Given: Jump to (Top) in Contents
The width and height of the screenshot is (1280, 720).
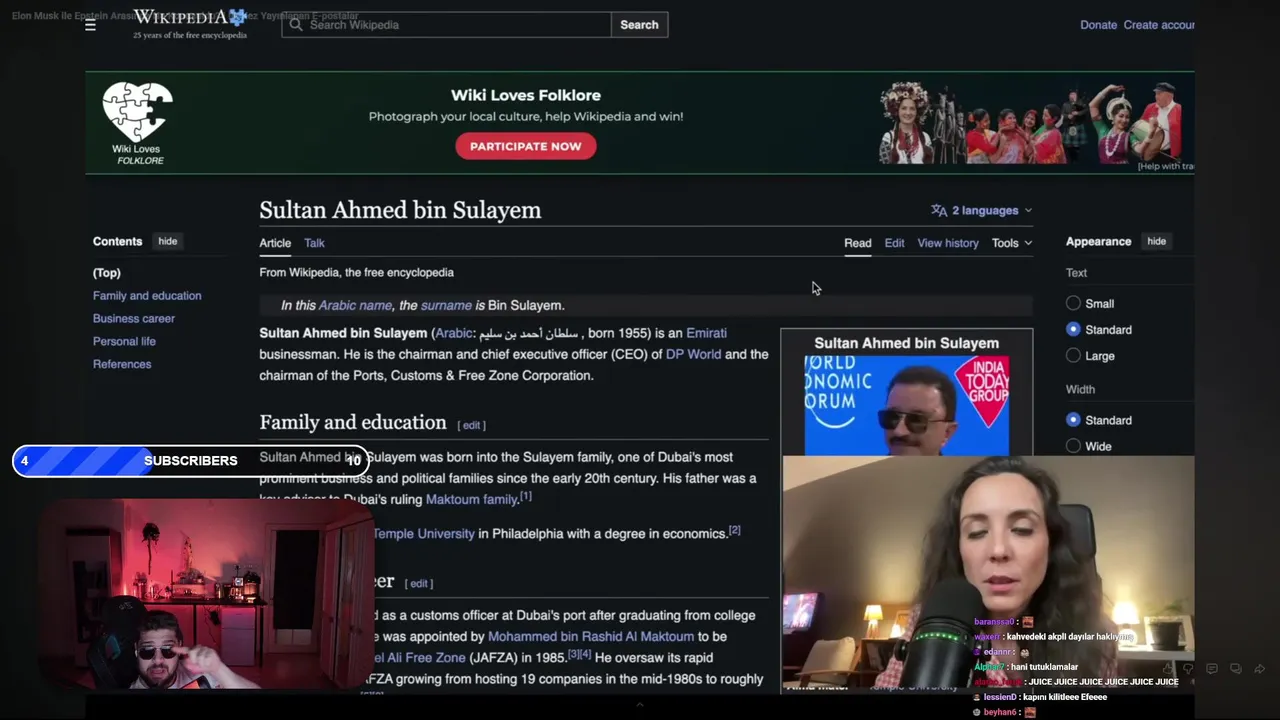Looking at the screenshot, I should (x=107, y=273).
